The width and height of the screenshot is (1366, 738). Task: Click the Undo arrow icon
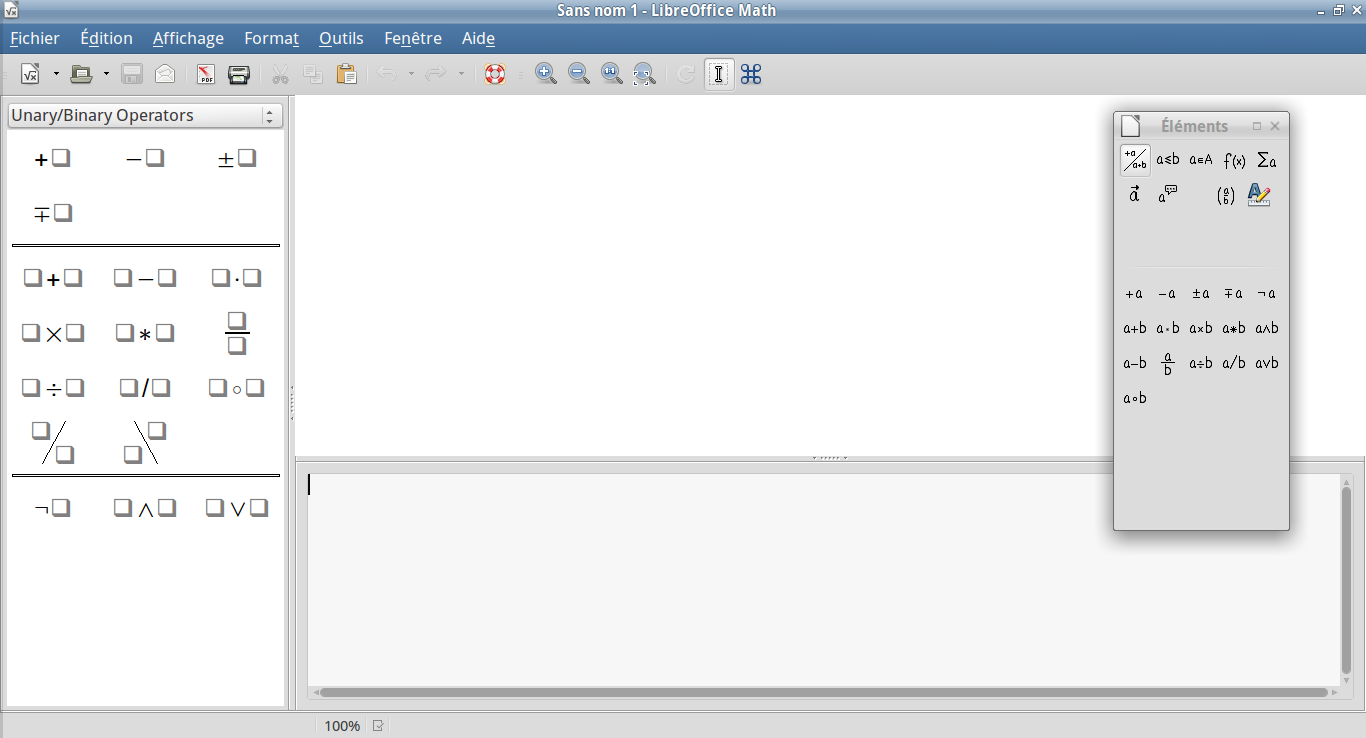click(387, 74)
